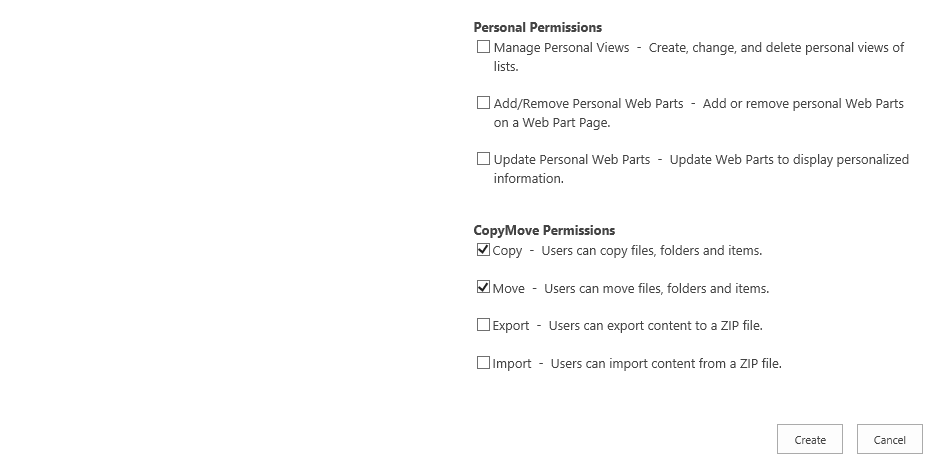Viewport: 930px width, 461px height.
Task: Enable the Export permission checkbox
Action: (484, 325)
